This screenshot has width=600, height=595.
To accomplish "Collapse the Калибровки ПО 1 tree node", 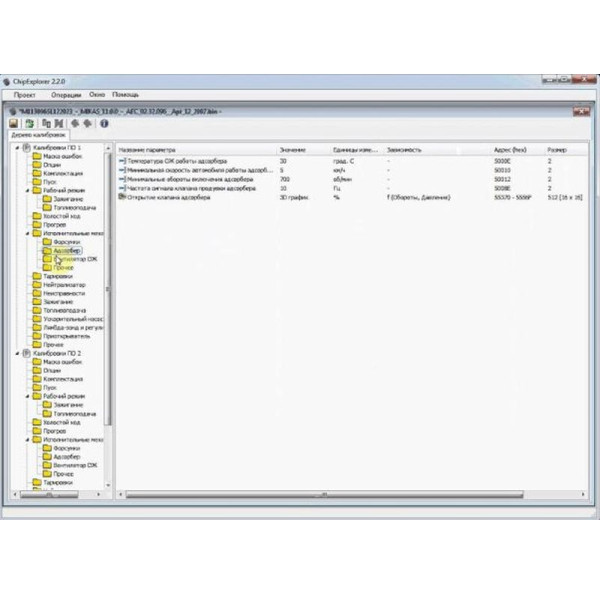I will point(17,147).
